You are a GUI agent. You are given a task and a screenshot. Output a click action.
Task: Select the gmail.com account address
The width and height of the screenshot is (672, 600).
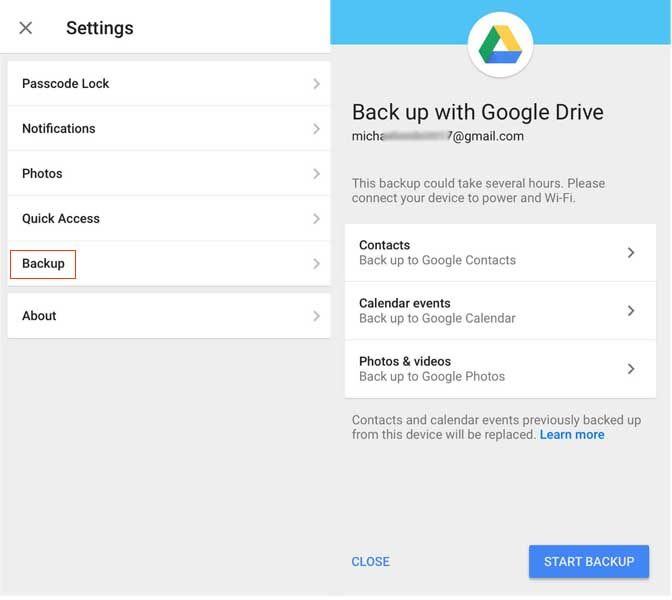(438, 136)
